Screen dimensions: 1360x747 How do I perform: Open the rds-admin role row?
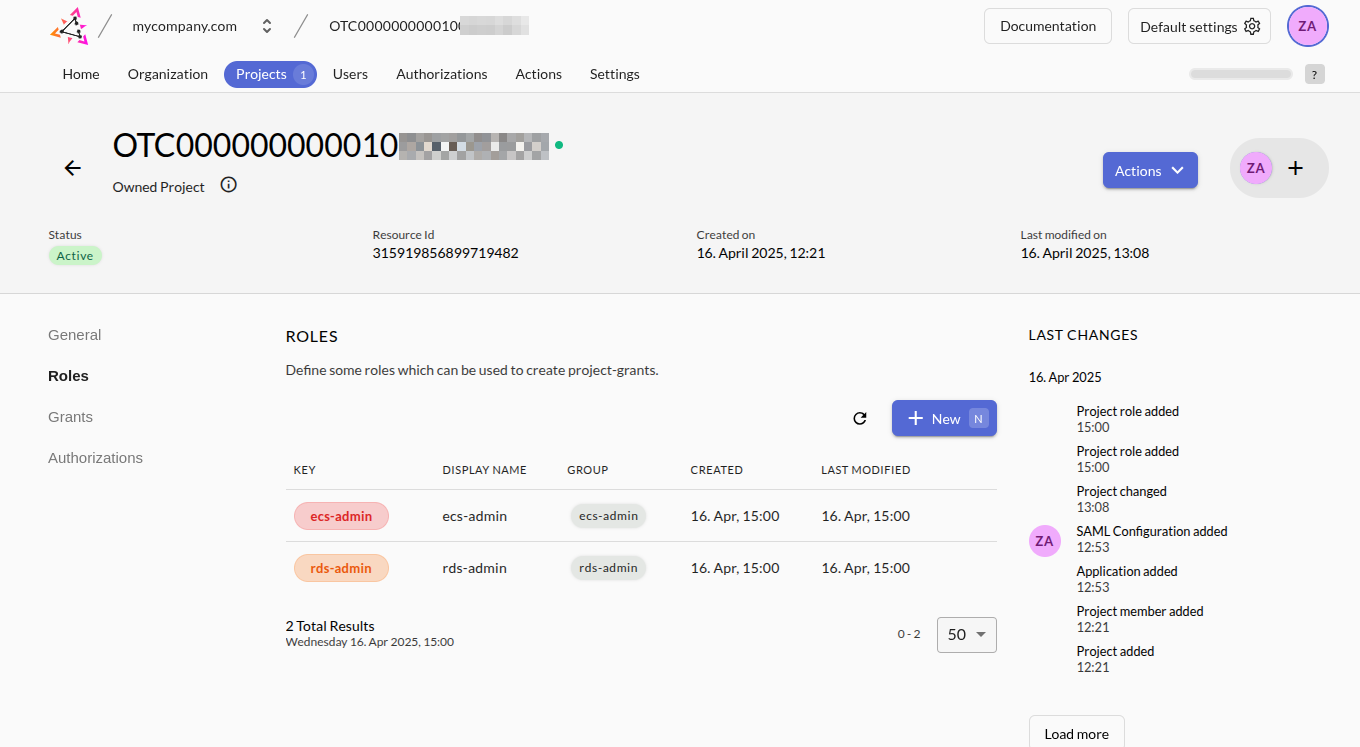click(640, 568)
